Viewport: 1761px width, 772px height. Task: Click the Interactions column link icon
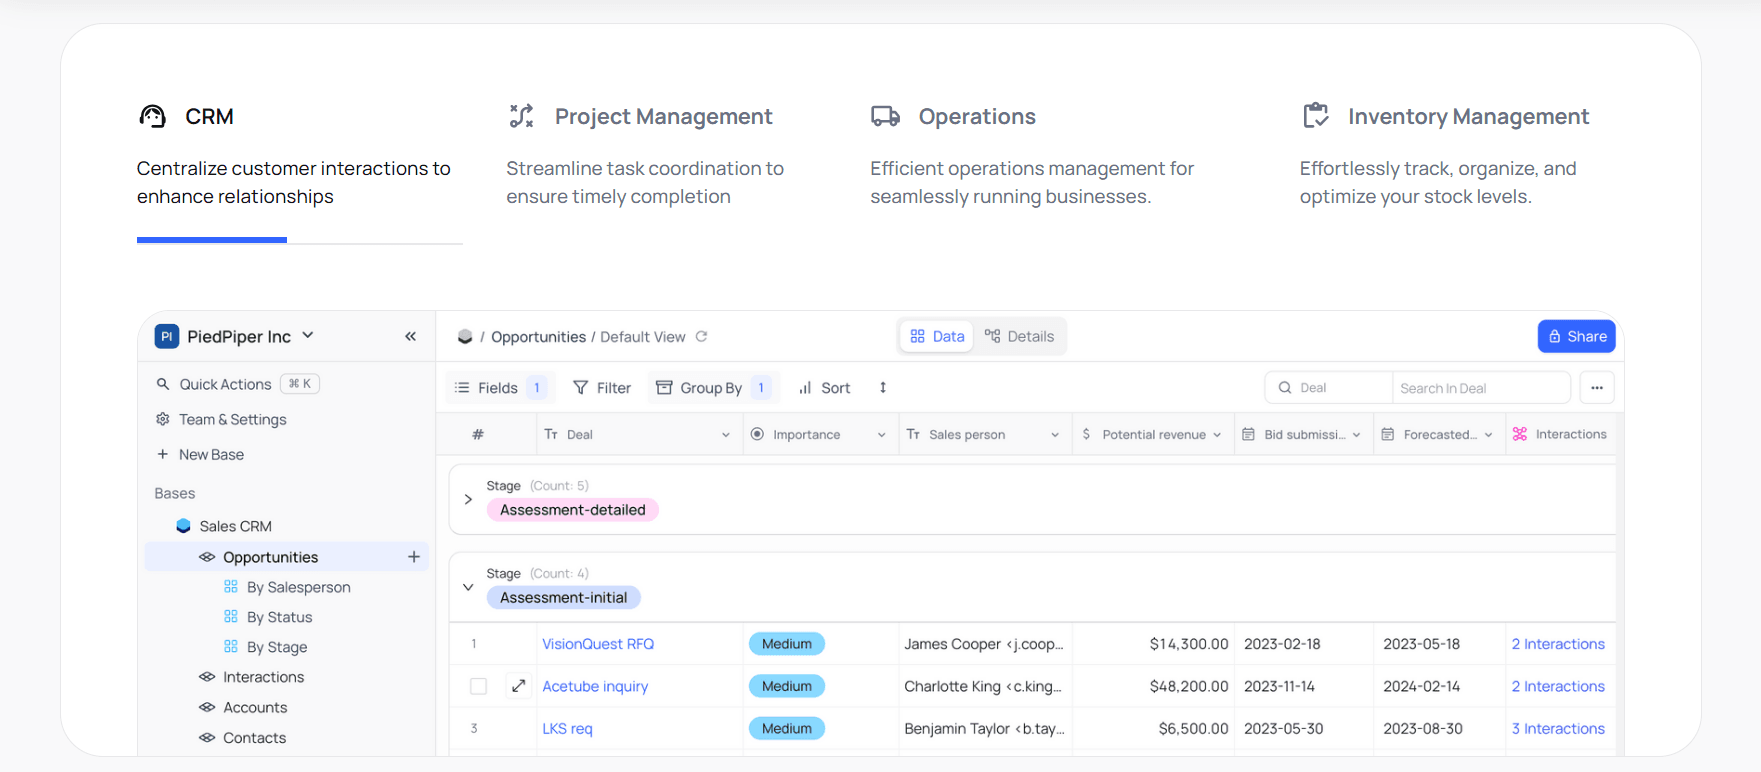[x=1520, y=434]
